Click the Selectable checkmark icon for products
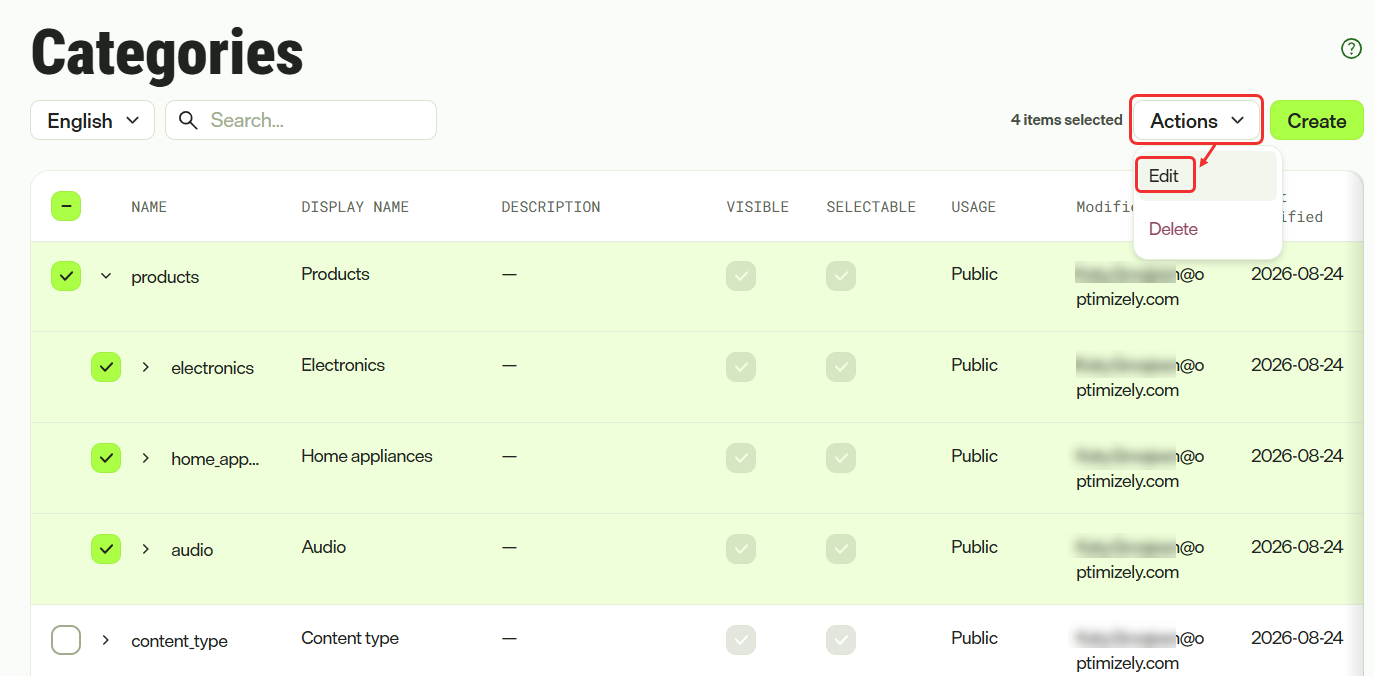 pyautogui.click(x=841, y=276)
